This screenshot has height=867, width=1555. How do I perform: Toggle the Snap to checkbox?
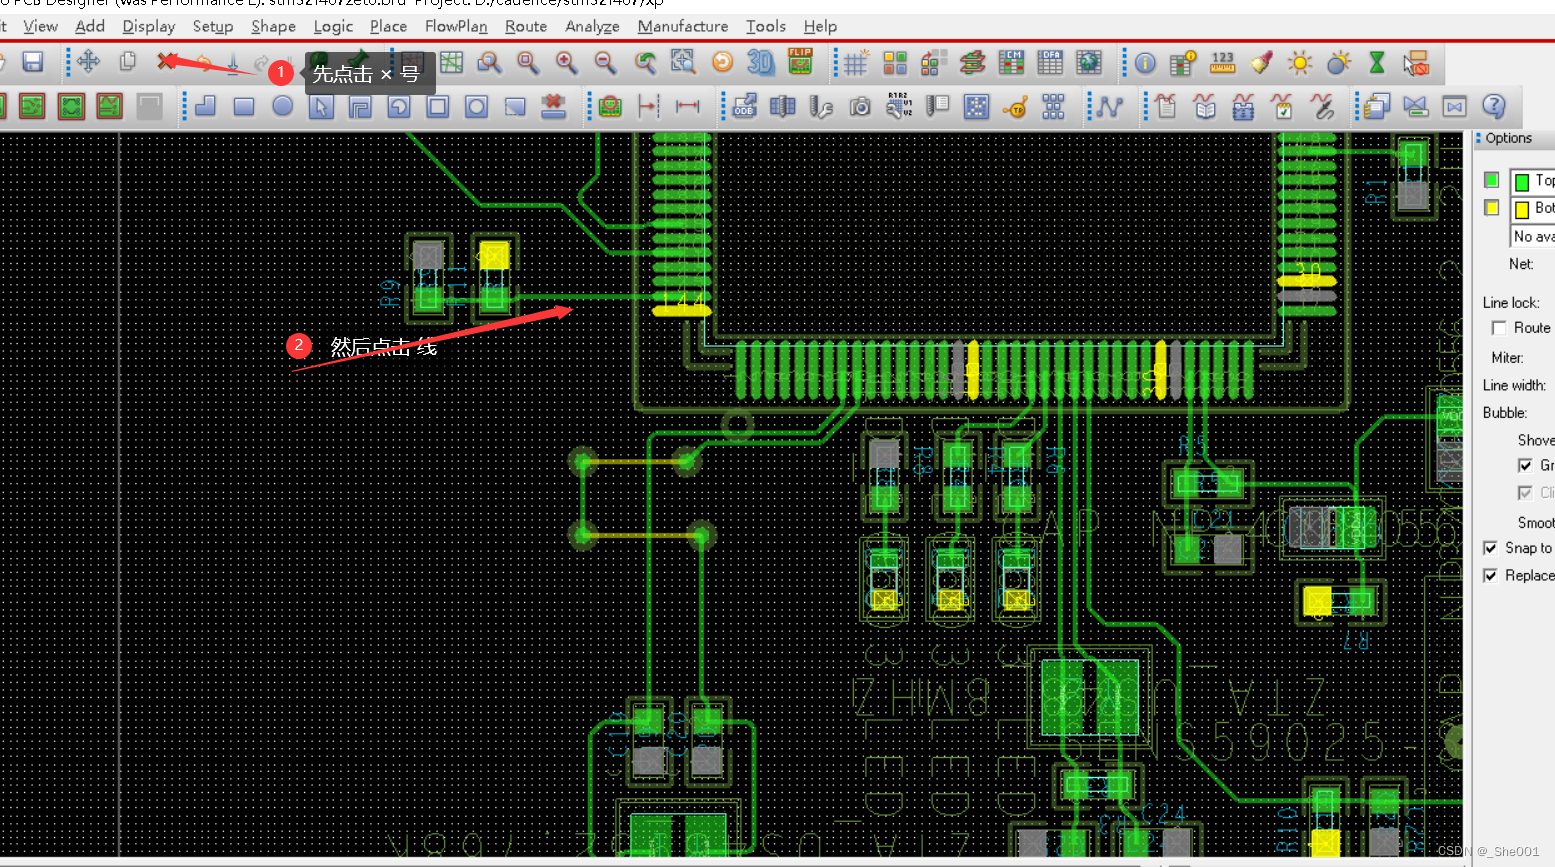1490,548
